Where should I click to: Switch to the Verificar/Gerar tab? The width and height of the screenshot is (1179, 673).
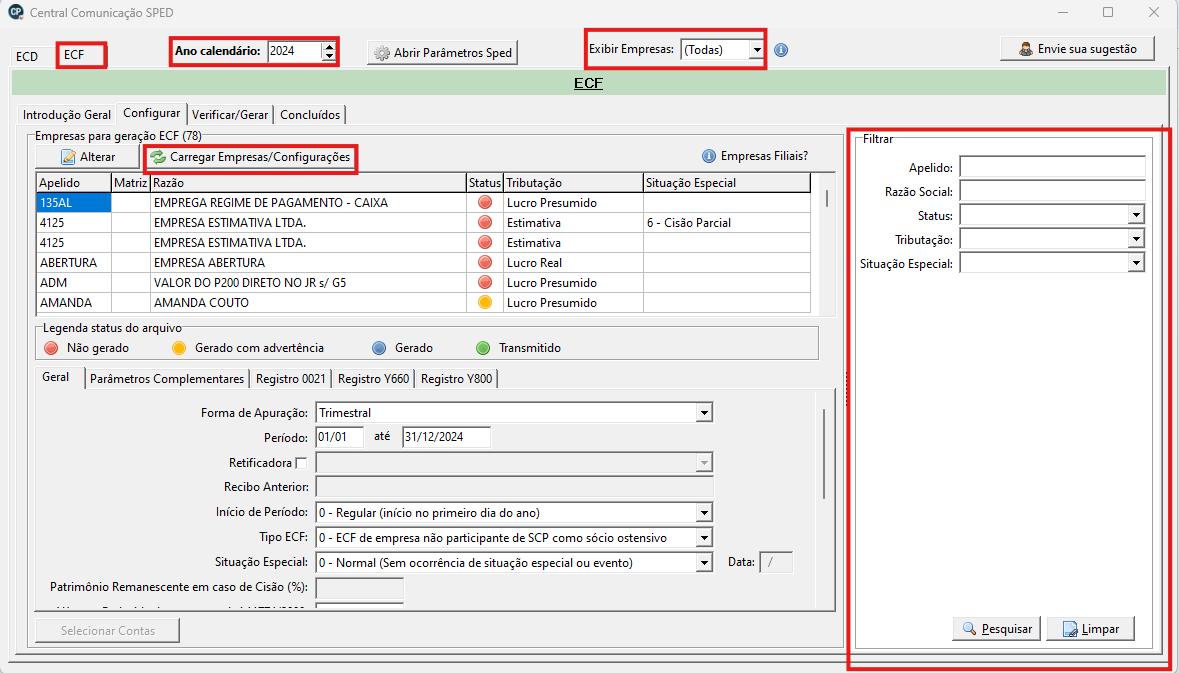230,115
